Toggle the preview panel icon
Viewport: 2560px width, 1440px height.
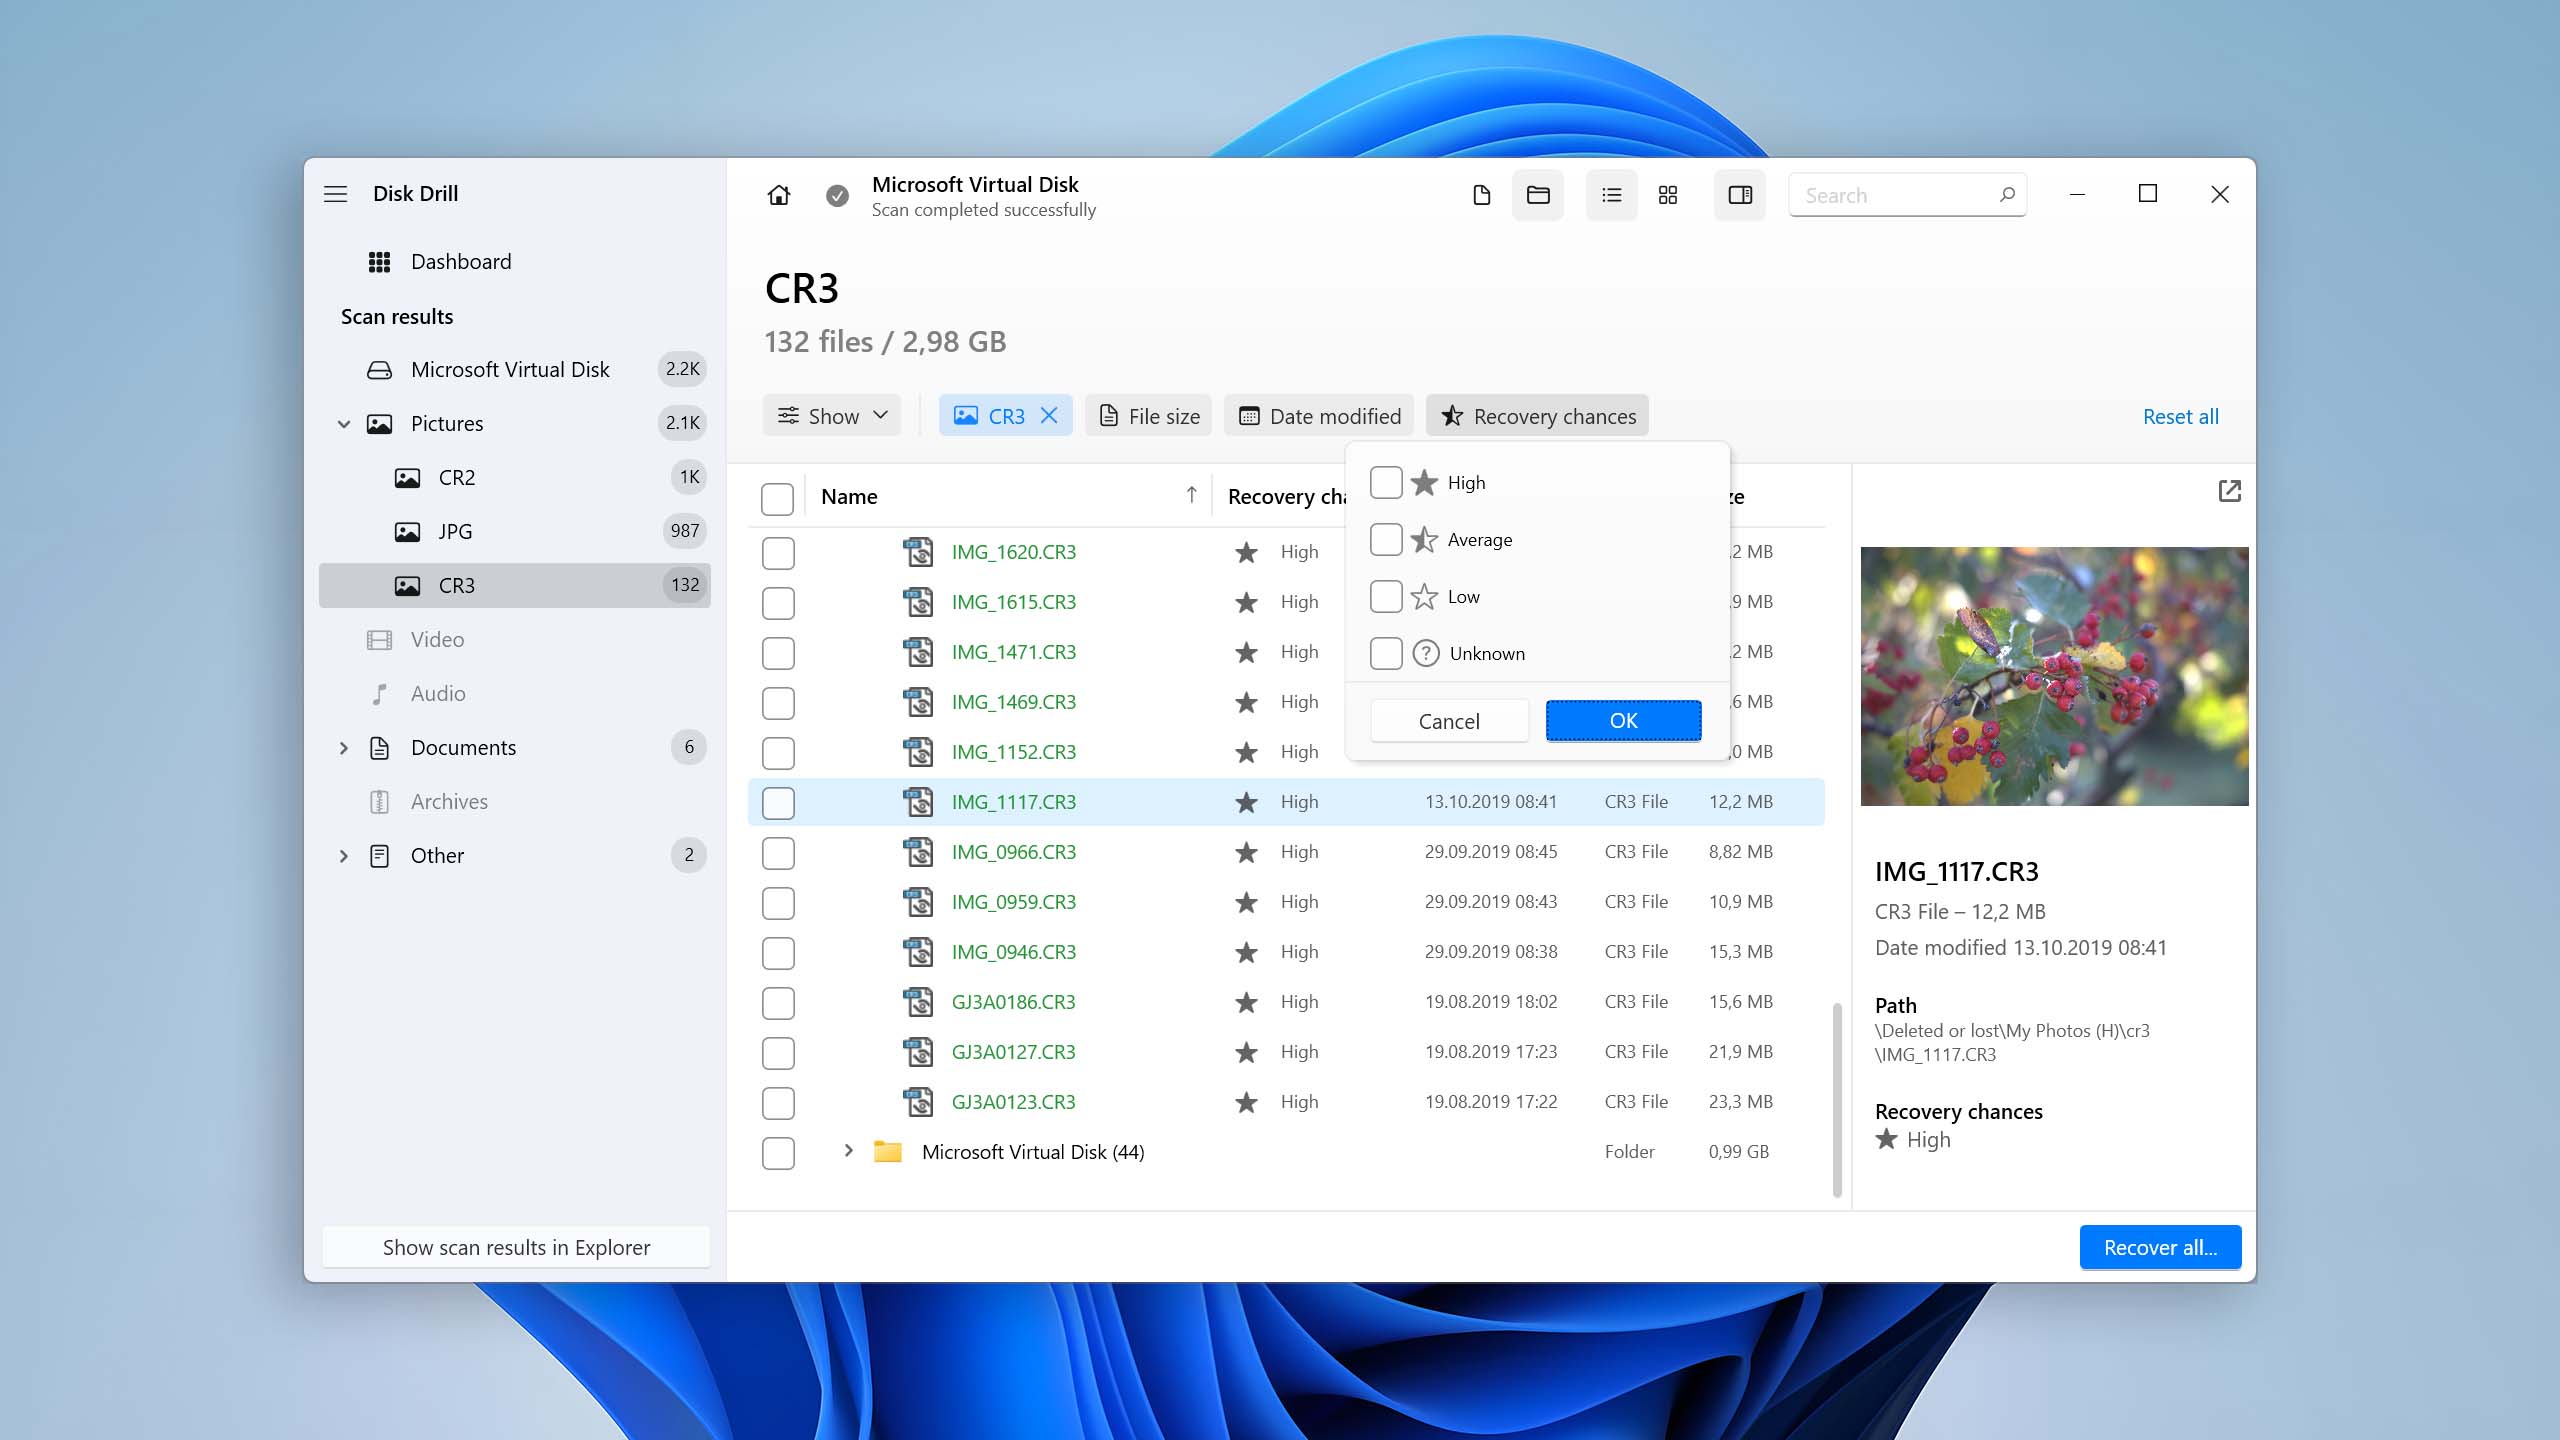coord(1740,195)
